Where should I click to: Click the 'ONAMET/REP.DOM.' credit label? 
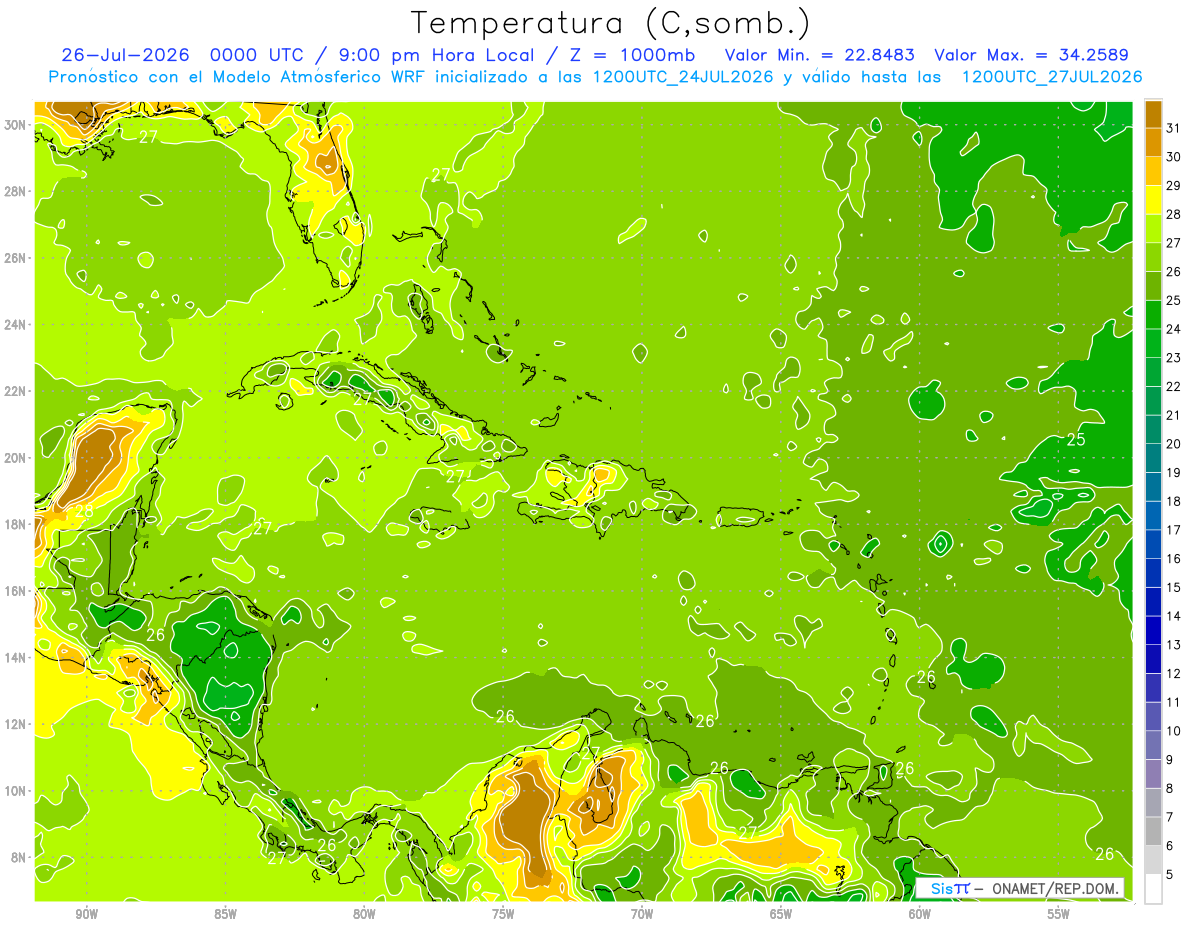pos(1054,888)
